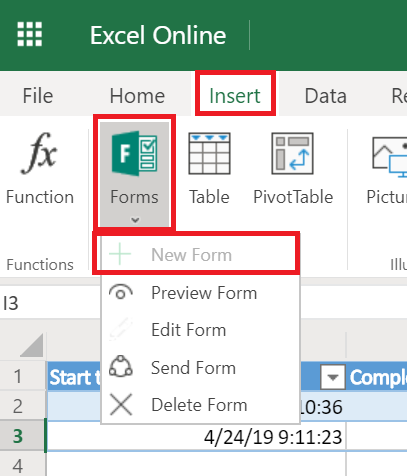Click the Functions group label
The image size is (407, 476).
(x=40, y=265)
